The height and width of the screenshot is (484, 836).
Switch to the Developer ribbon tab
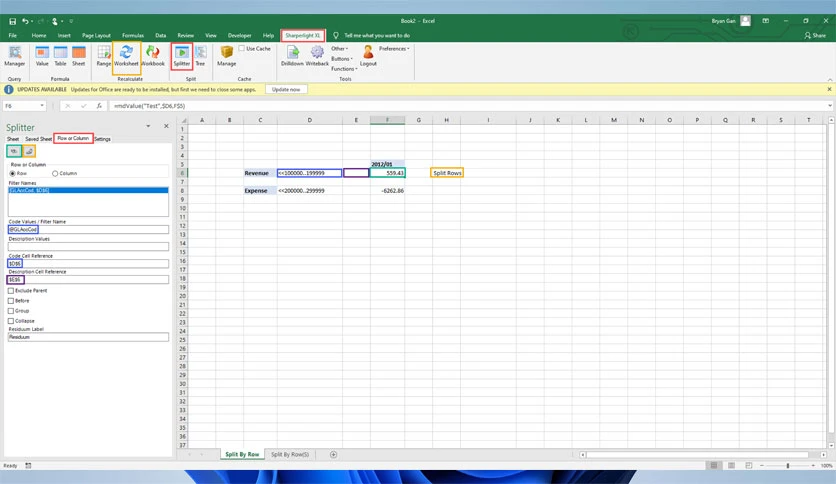tap(239, 36)
